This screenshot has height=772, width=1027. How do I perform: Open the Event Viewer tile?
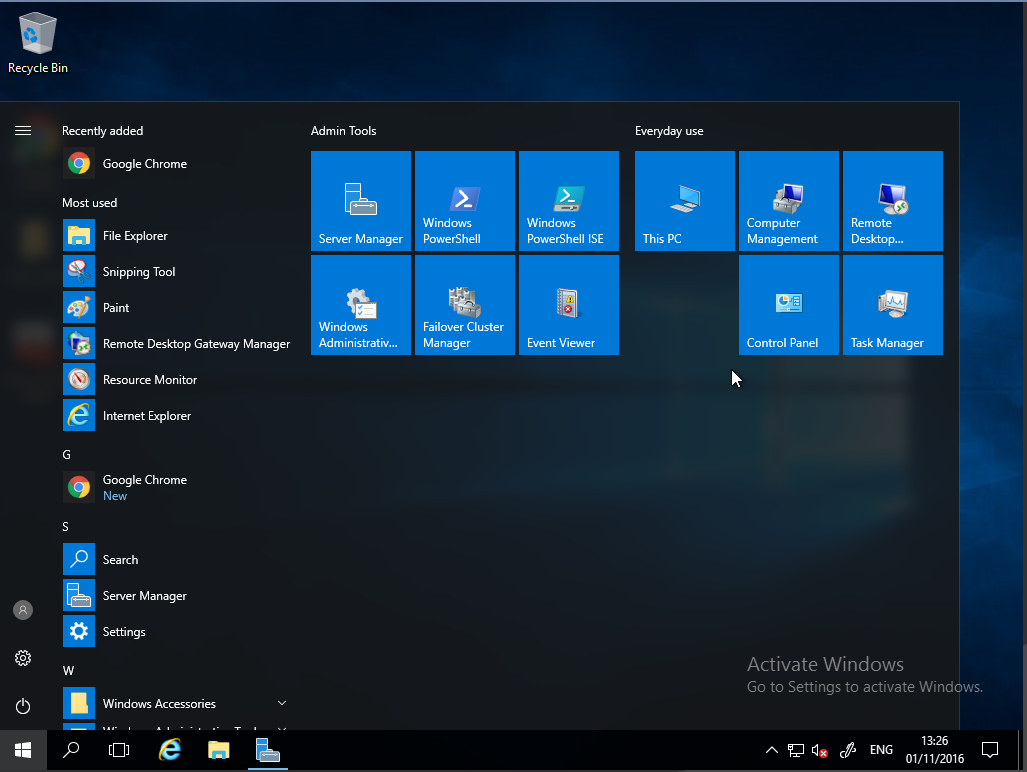coord(569,305)
